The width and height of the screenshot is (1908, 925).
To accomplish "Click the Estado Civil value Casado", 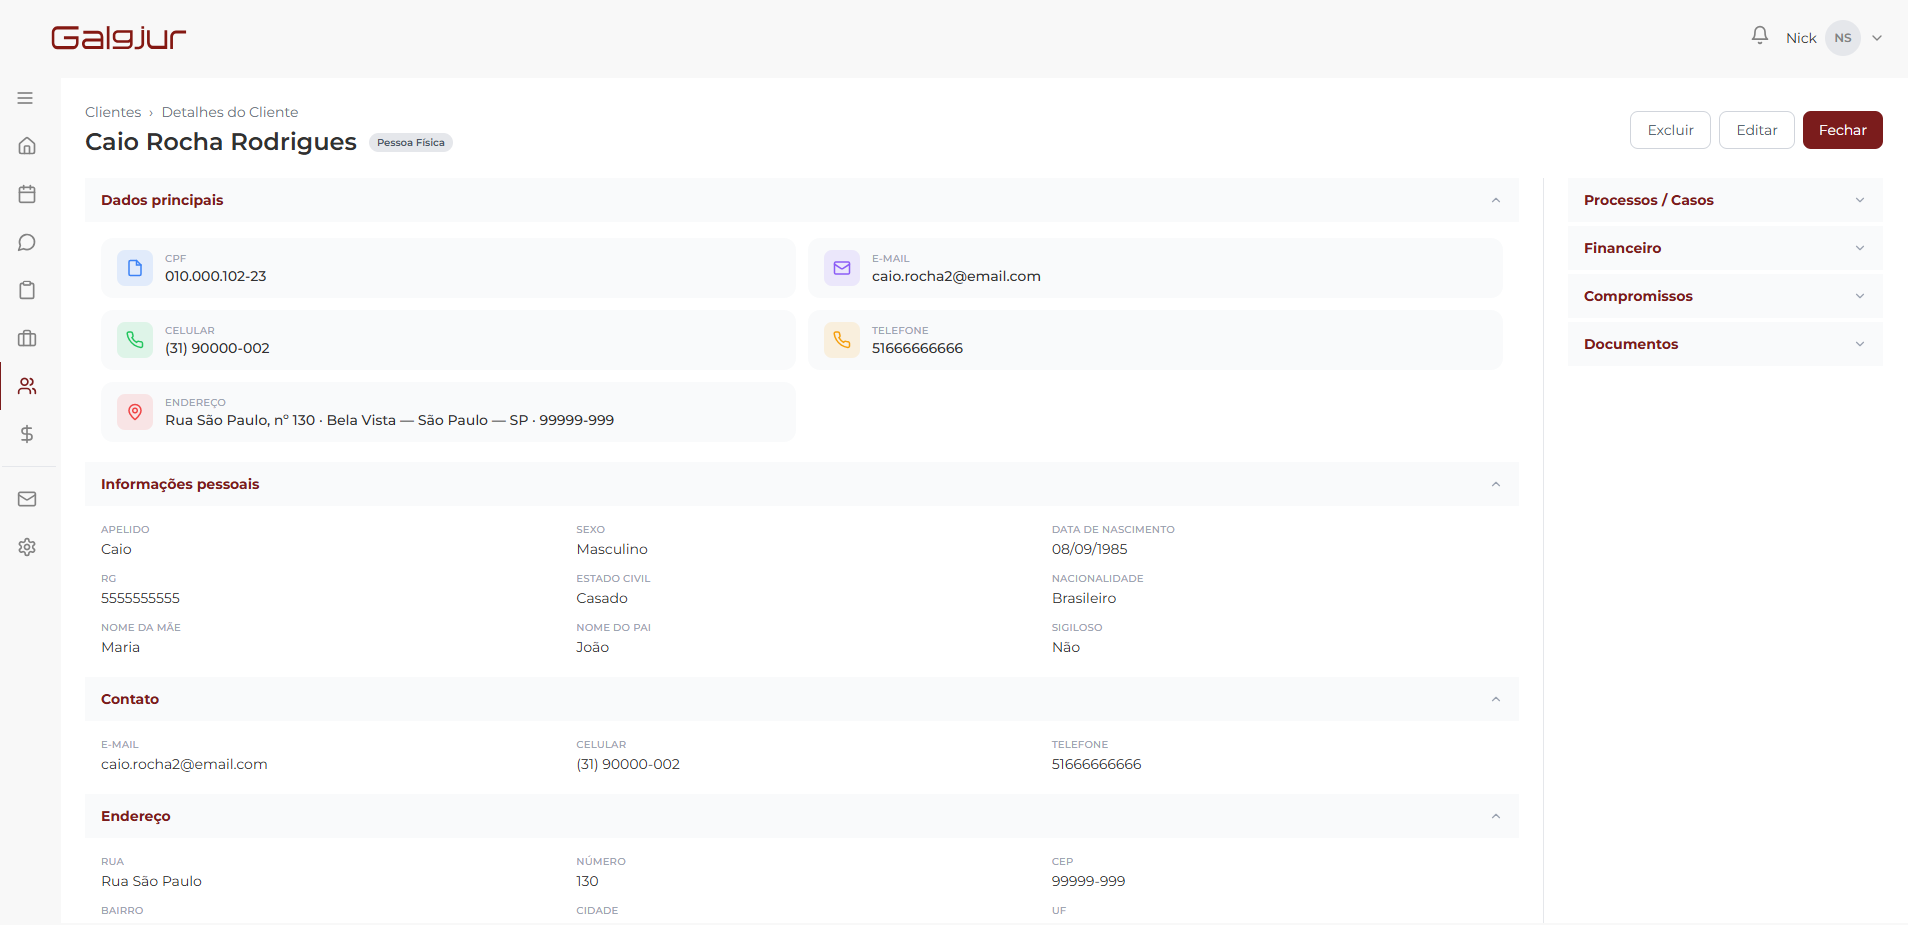I will 602,598.
